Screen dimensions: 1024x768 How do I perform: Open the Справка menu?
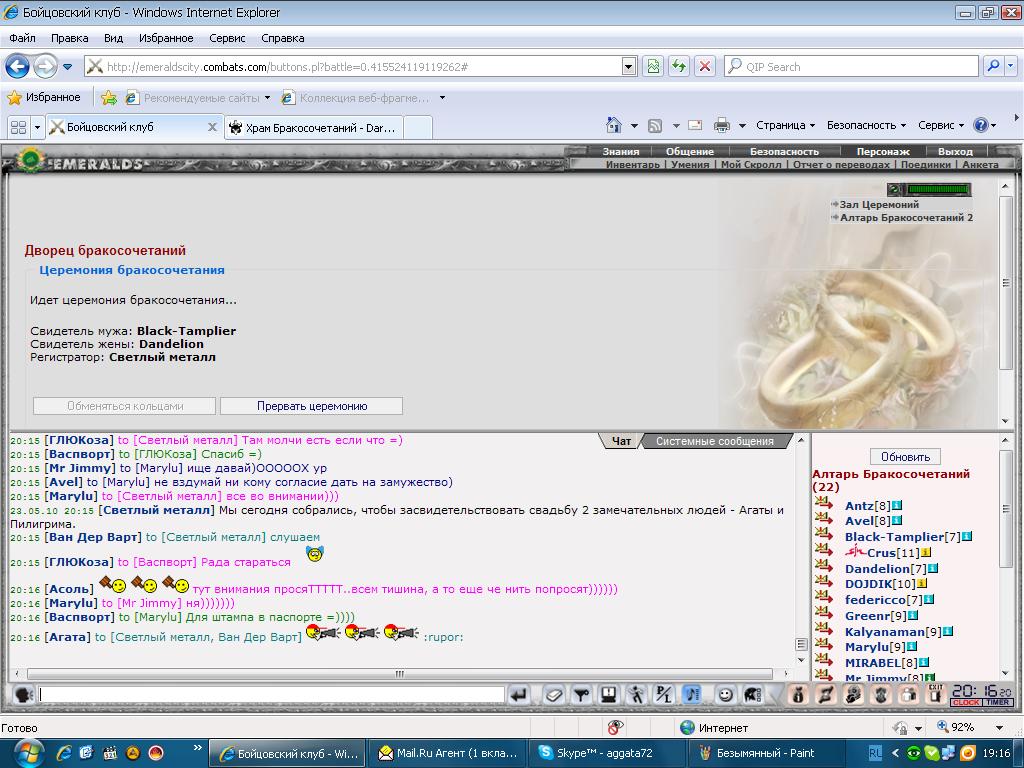[x=283, y=38]
